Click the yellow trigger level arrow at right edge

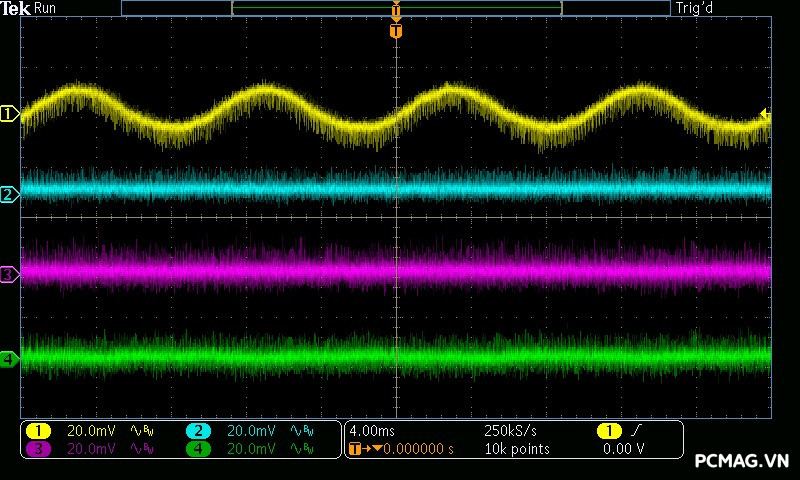point(766,114)
